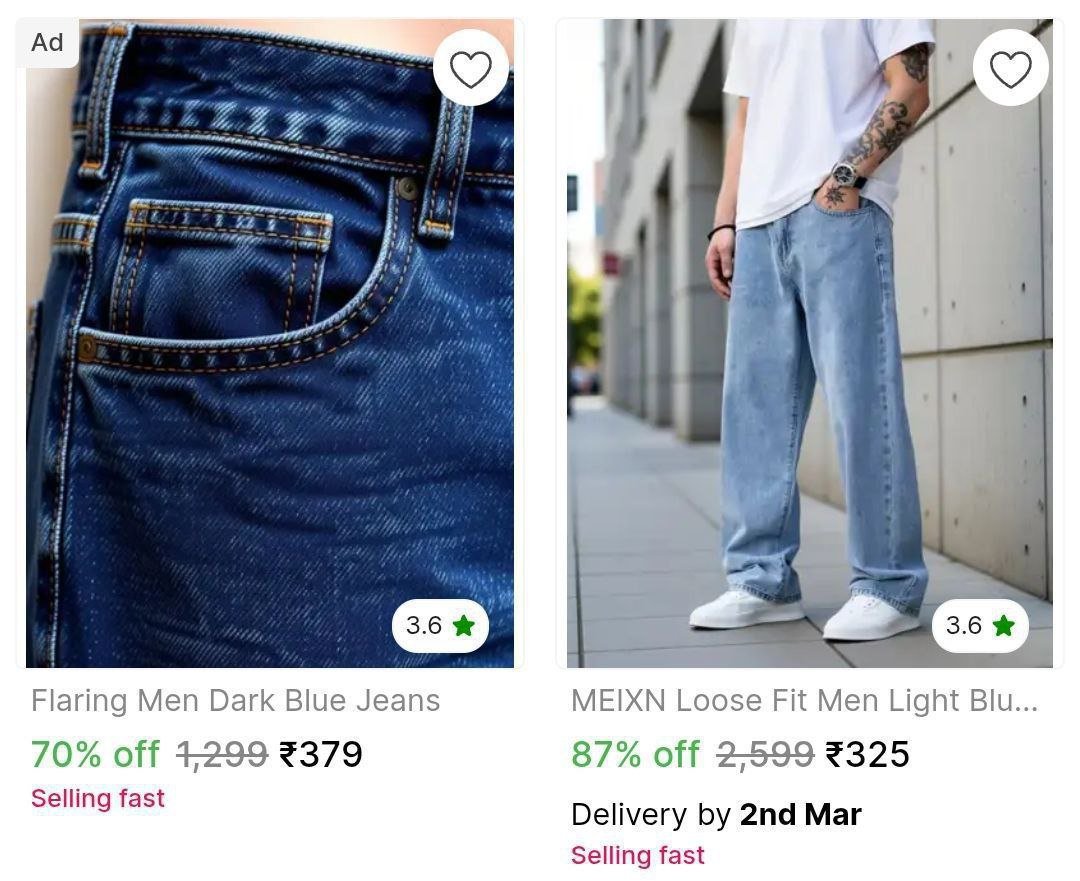
Task: Select the ₹325 price
Action: 867,754
